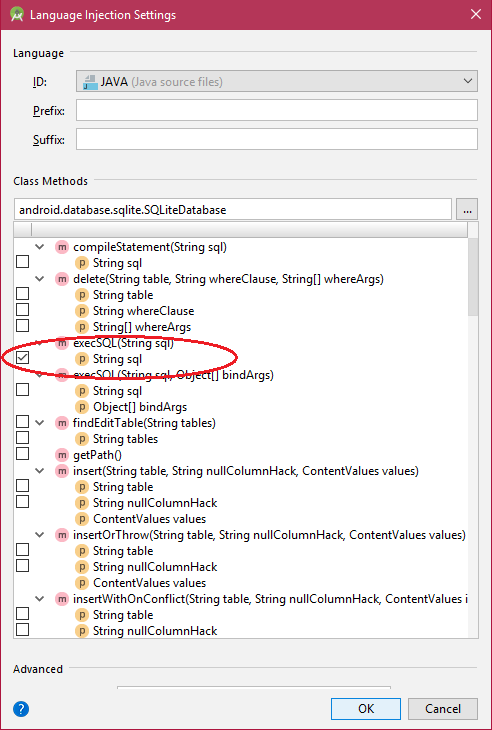Click parameter icon of Object[] bindArgs
Image resolution: width=492 pixels, height=730 pixels.
click(81, 407)
